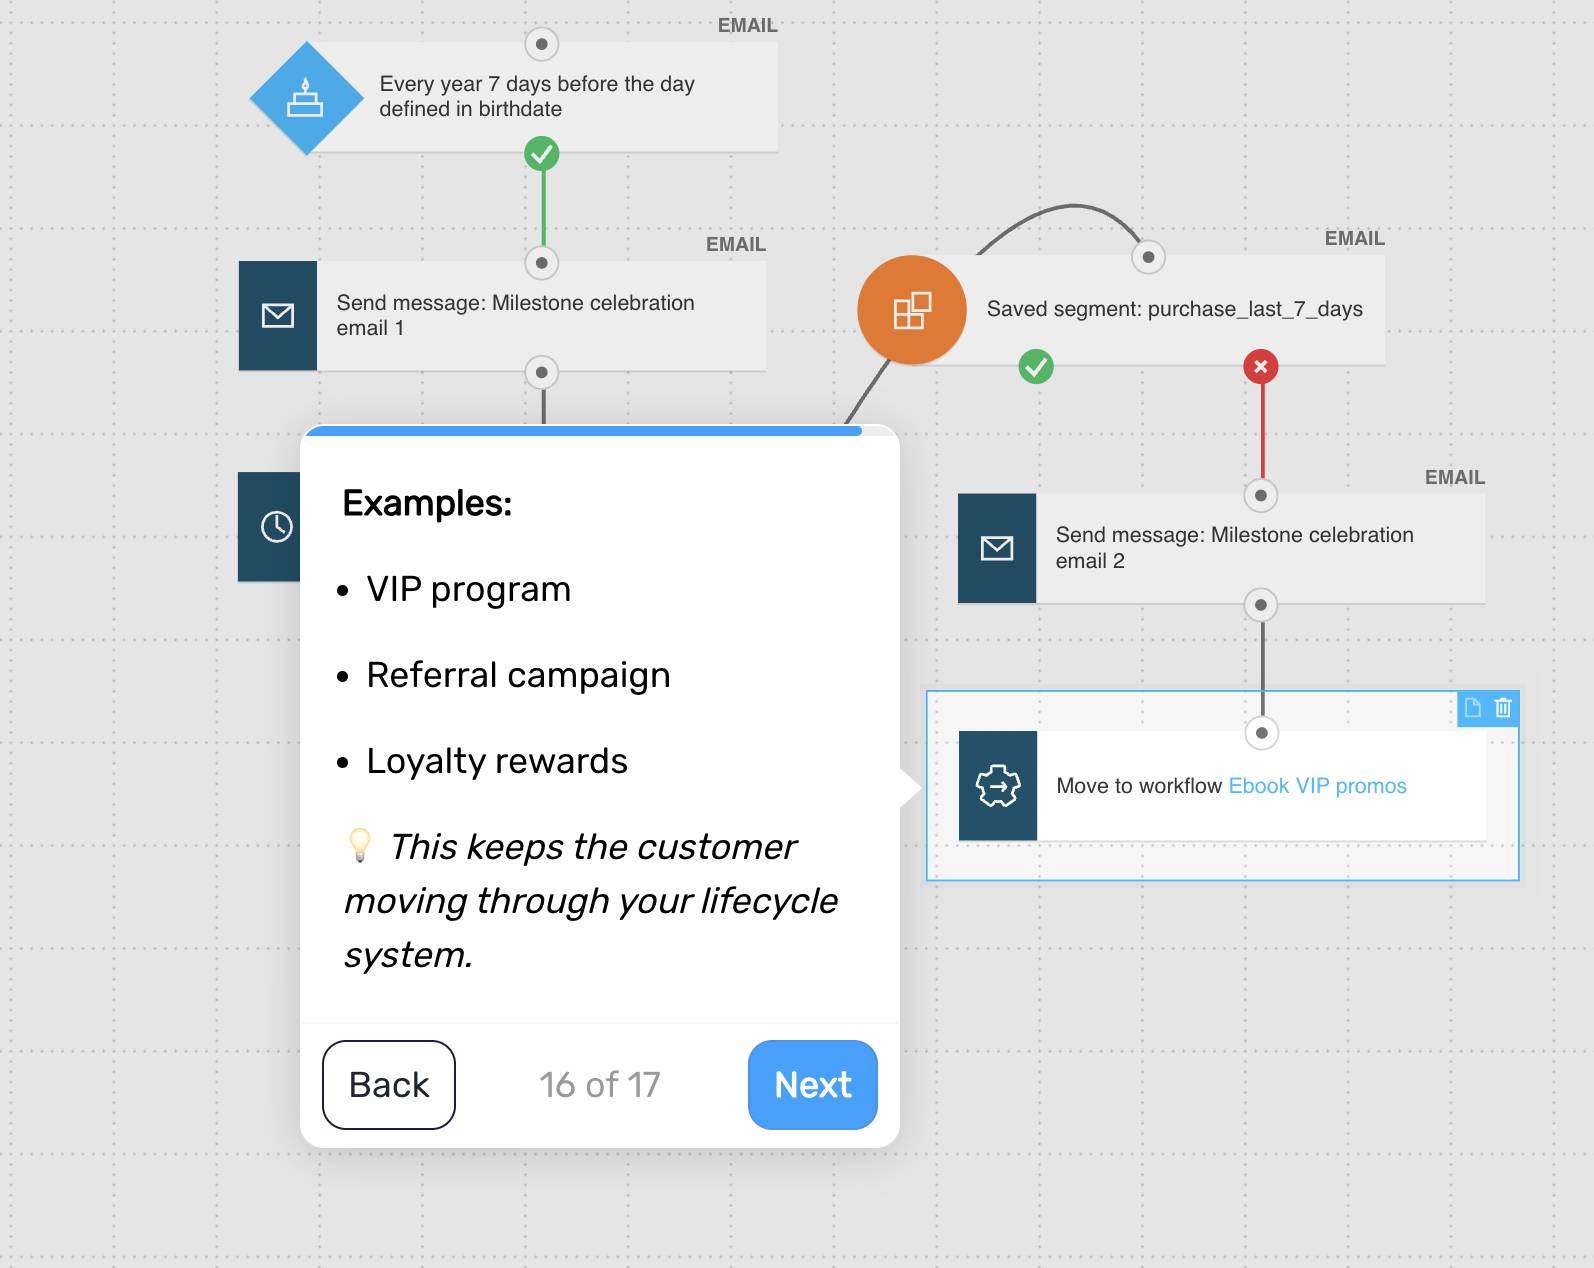
Task: Click EMAIL label above Milestone email 1
Action: click(735, 245)
